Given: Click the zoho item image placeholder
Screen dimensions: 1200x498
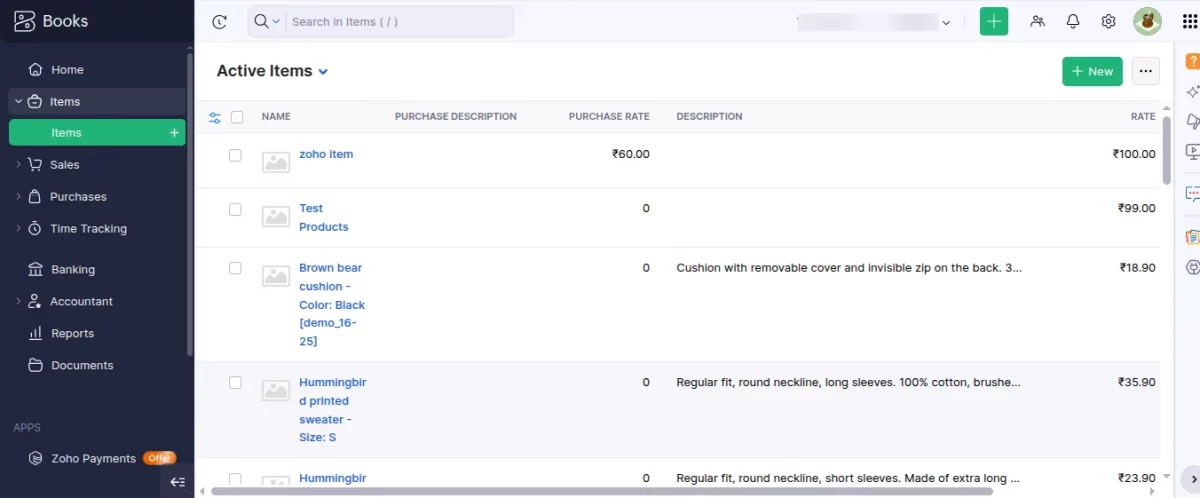Looking at the screenshot, I should point(276,162).
